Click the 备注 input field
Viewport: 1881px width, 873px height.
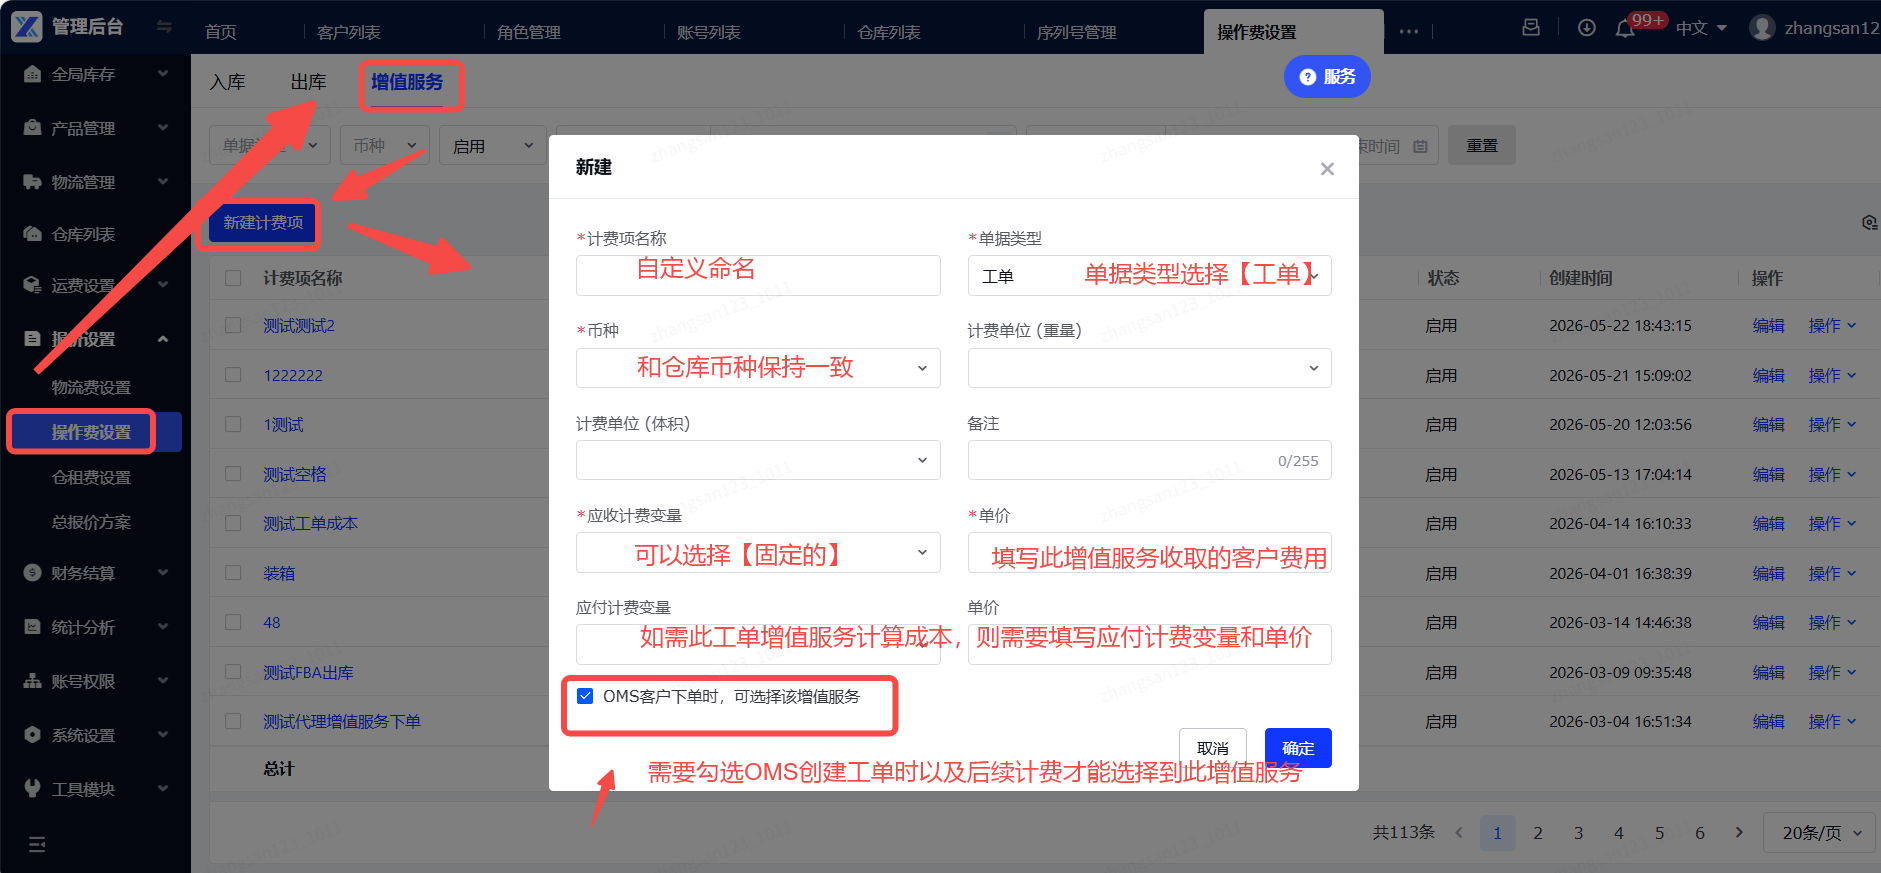click(x=1149, y=460)
